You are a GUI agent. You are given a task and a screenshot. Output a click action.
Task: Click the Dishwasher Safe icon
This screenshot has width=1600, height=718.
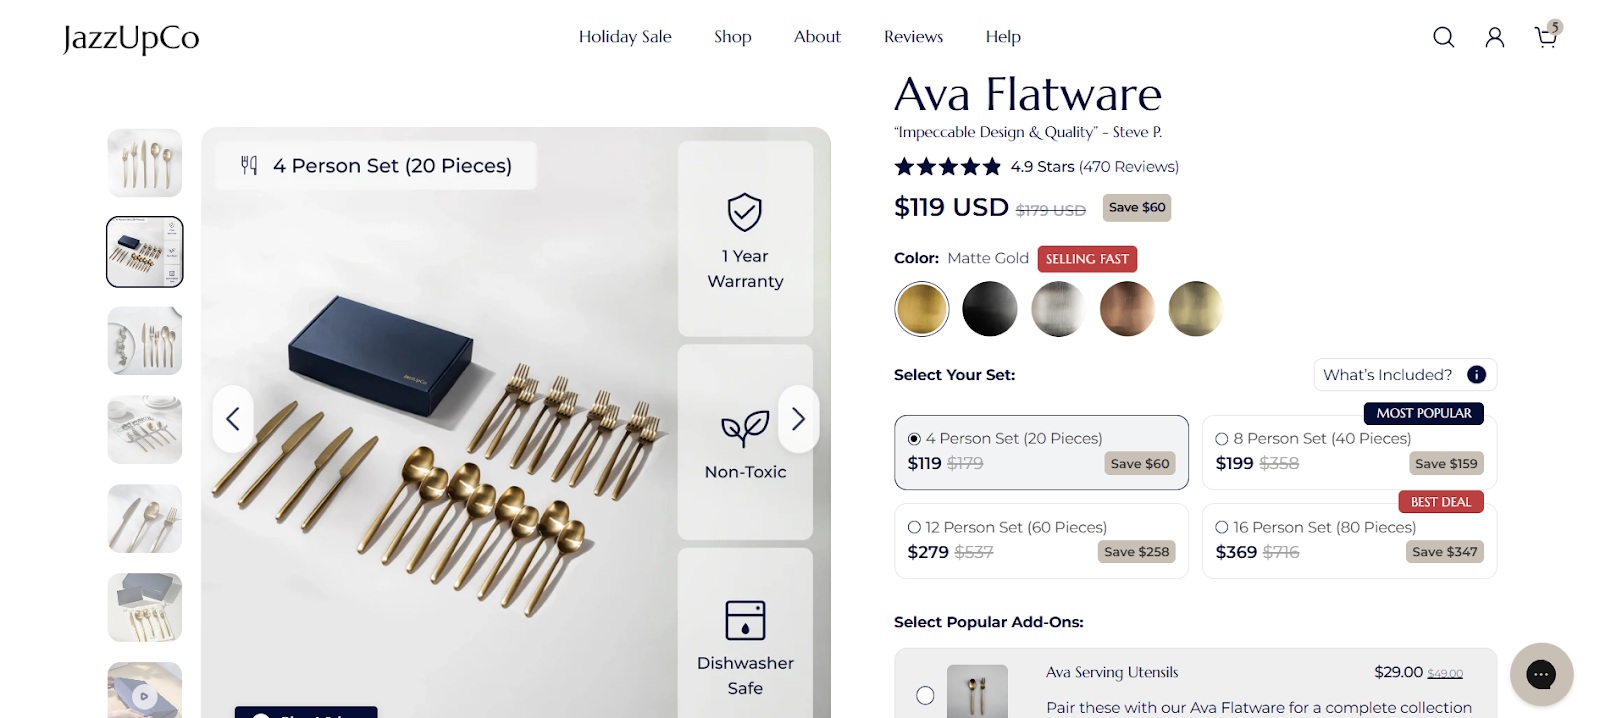pyautogui.click(x=745, y=620)
